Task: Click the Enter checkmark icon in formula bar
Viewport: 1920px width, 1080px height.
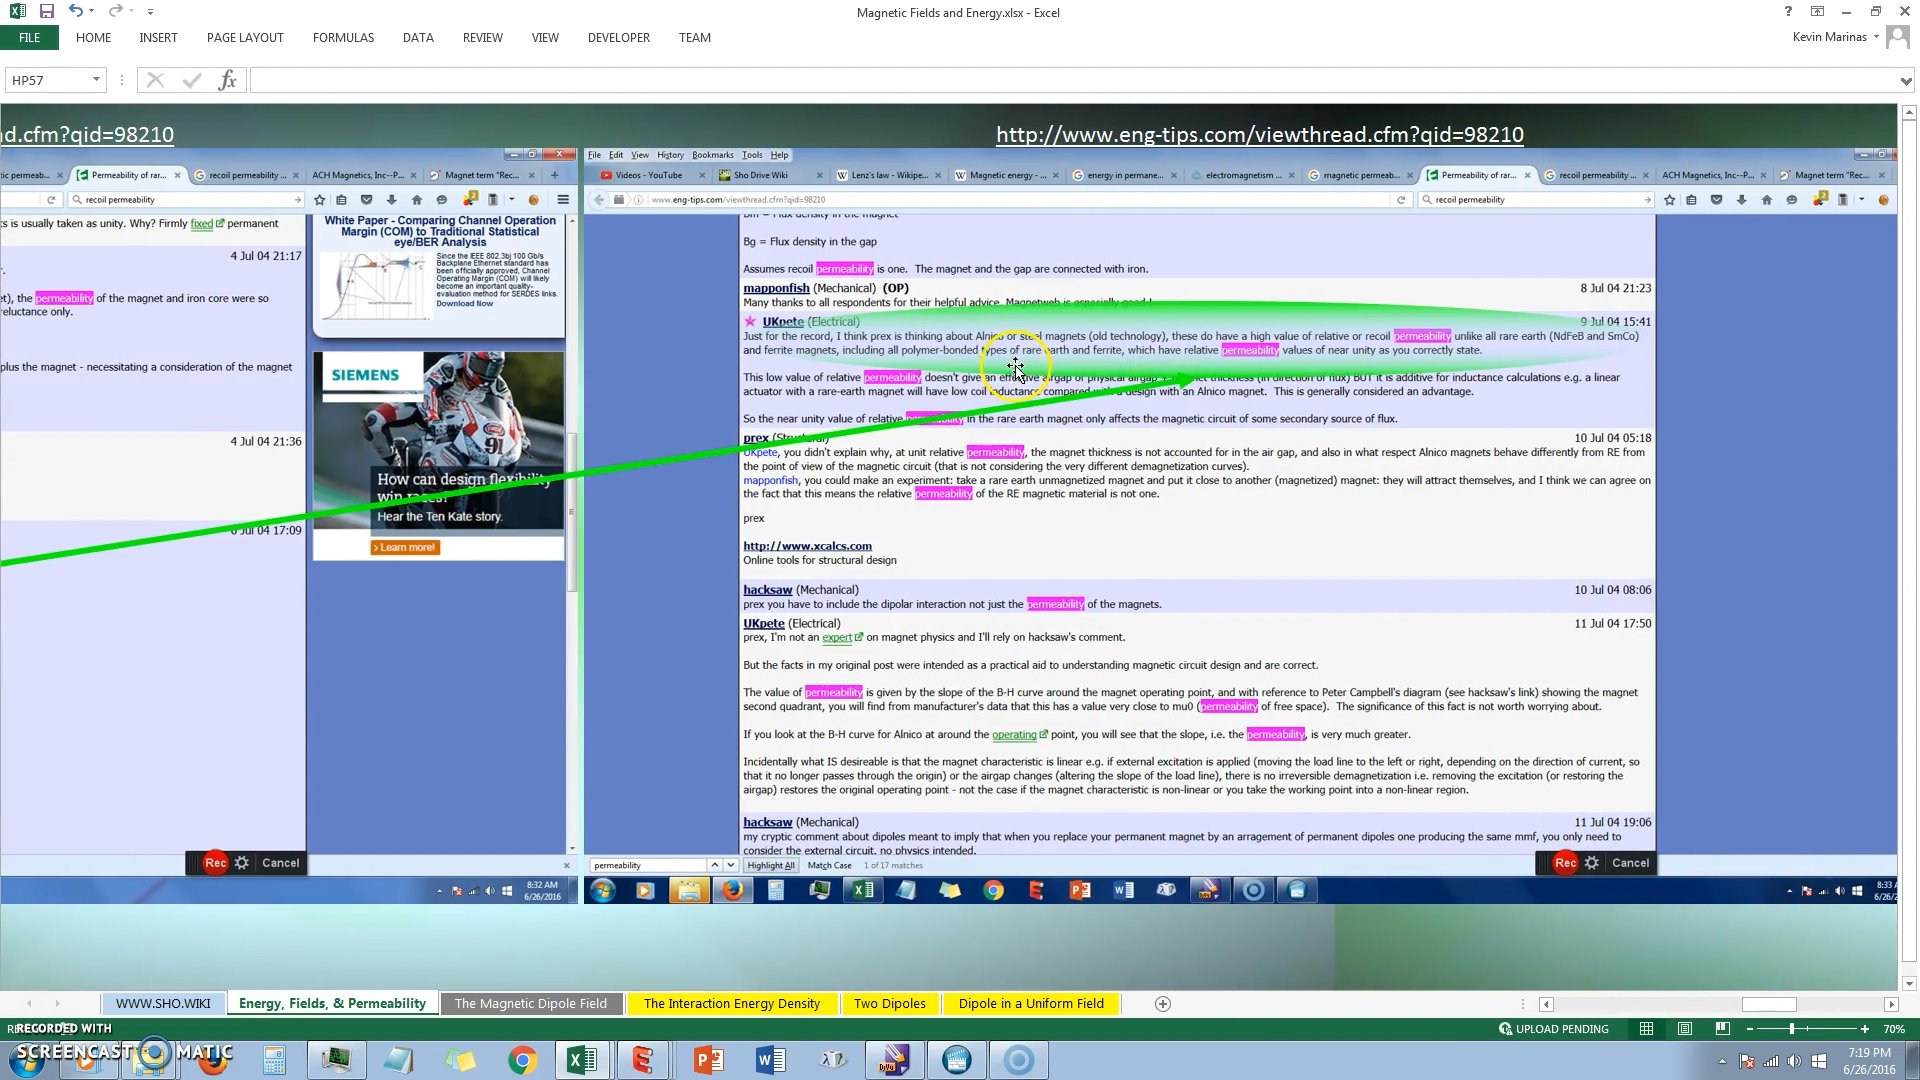Action: 192,80
